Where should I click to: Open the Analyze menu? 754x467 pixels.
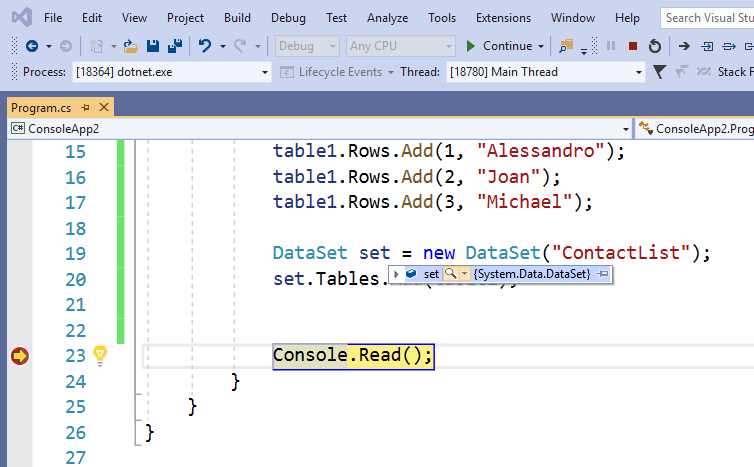[x=388, y=18]
